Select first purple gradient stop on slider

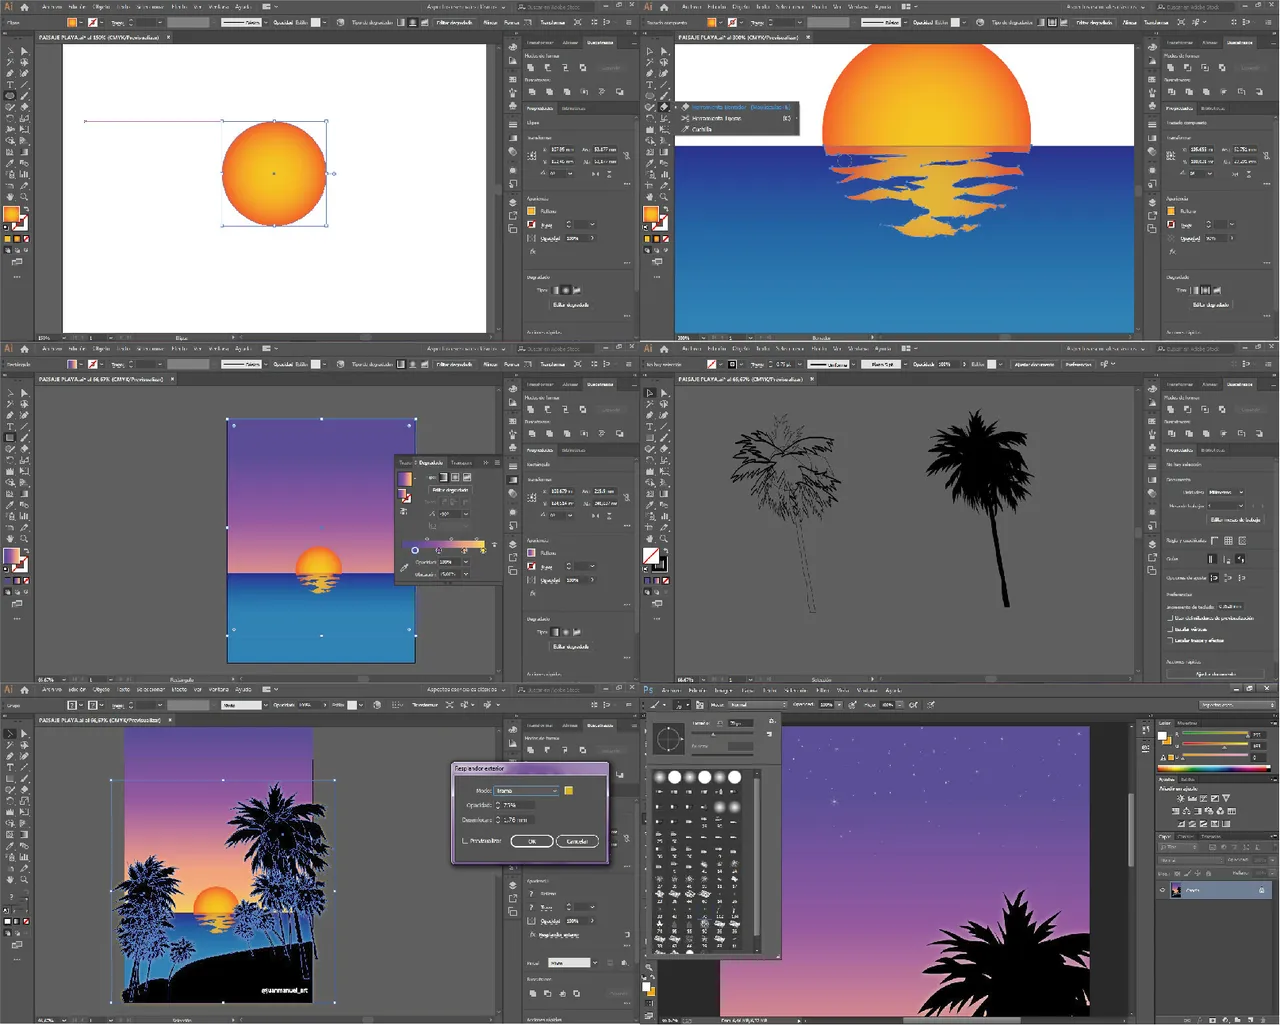[415, 550]
